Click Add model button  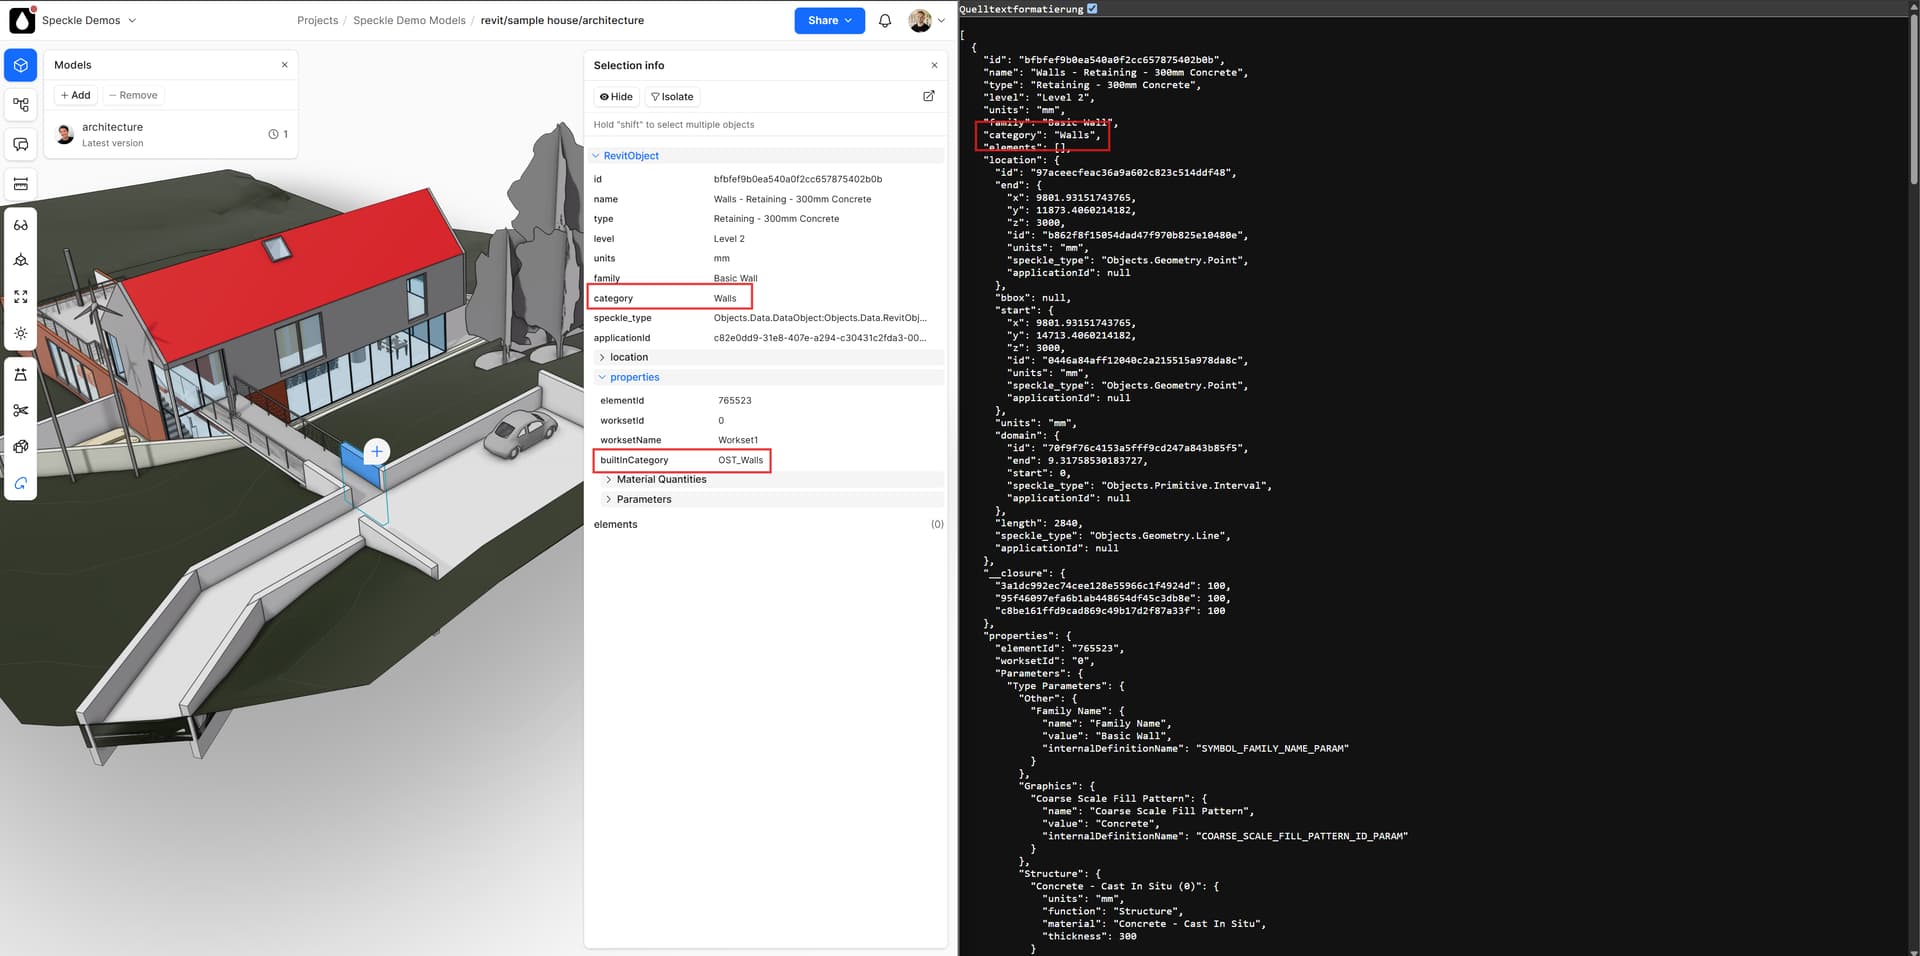pos(75,96)
